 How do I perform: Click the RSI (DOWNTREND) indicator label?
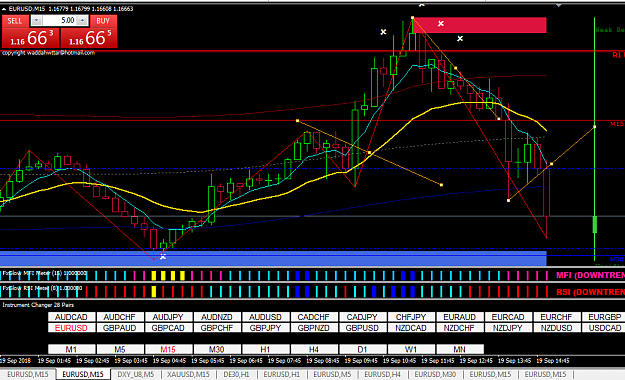point(590,292)
